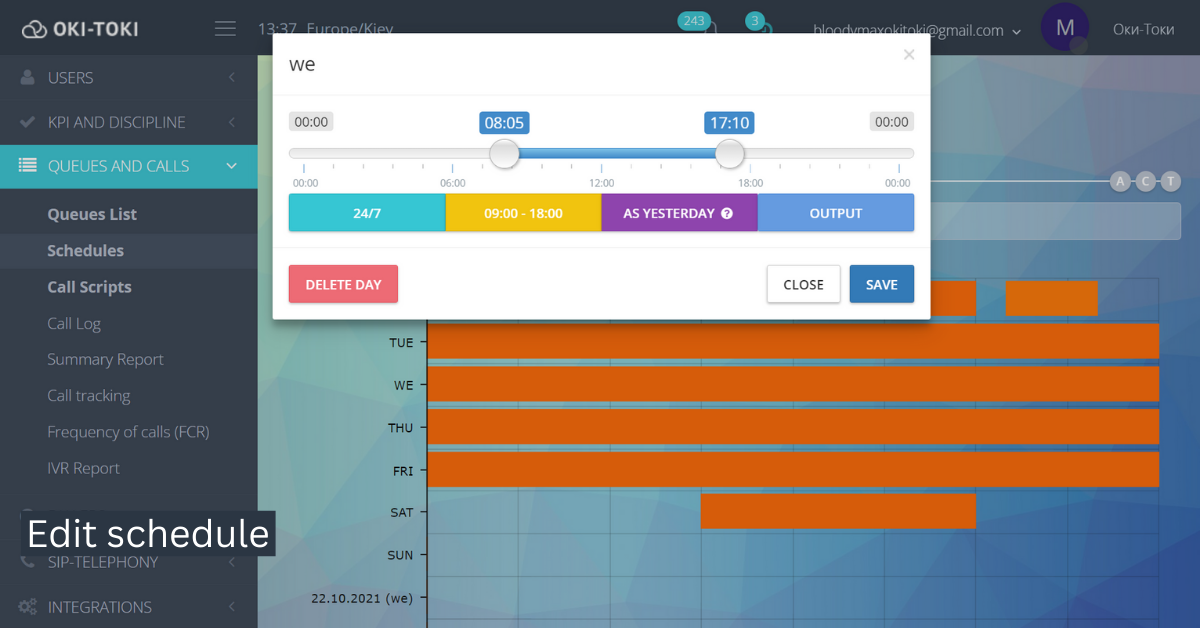Viewport: 1200px width, 628px height.
Task: Open the Schedules menu entry
Action: tap(85, 250)
